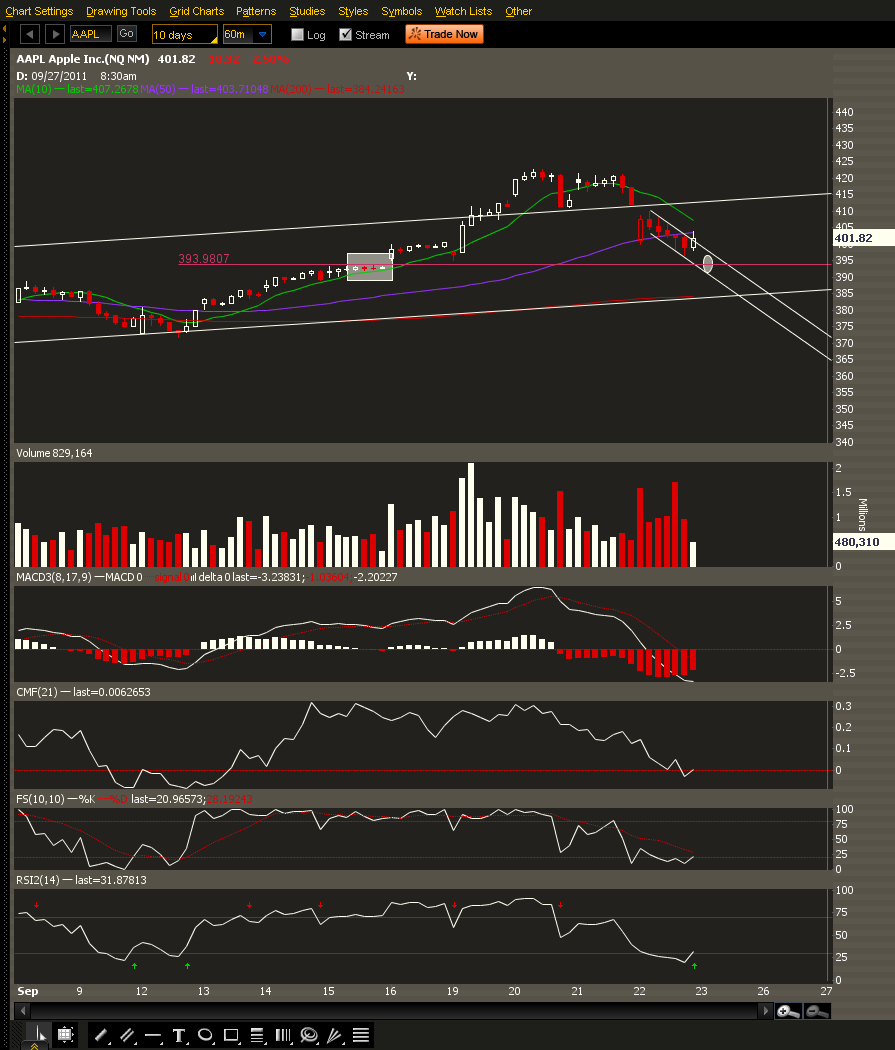The image size is (895, 1050).
Task: Select the small ellipse annotation near 395
Action: tap(708, 263)
